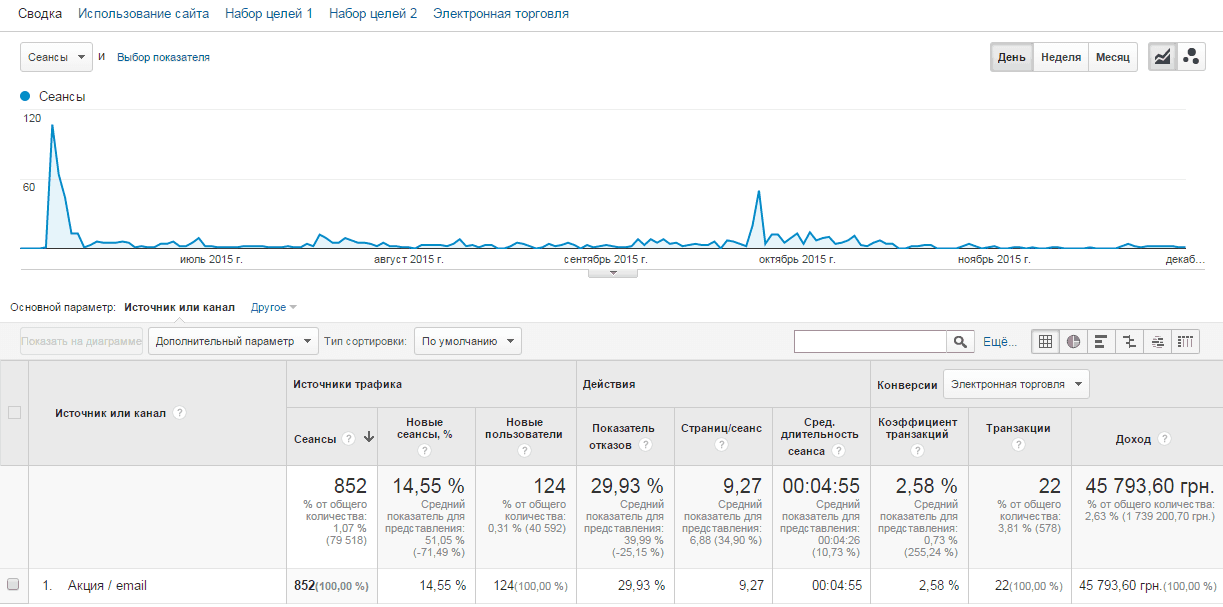This screenshot has width=1223, height=607.
Task: Select the line chart display icon
Action: 1162,57
